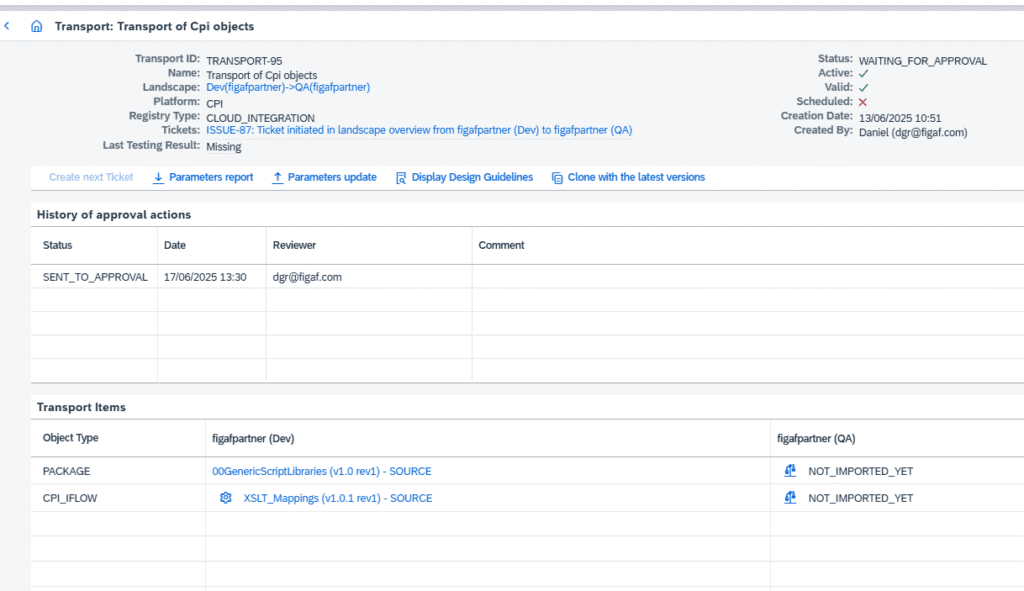The height and width of the screenshot is (591, 1024).
Task: Click the compare icon in PACKAGE row
Action: pos(790,471)
